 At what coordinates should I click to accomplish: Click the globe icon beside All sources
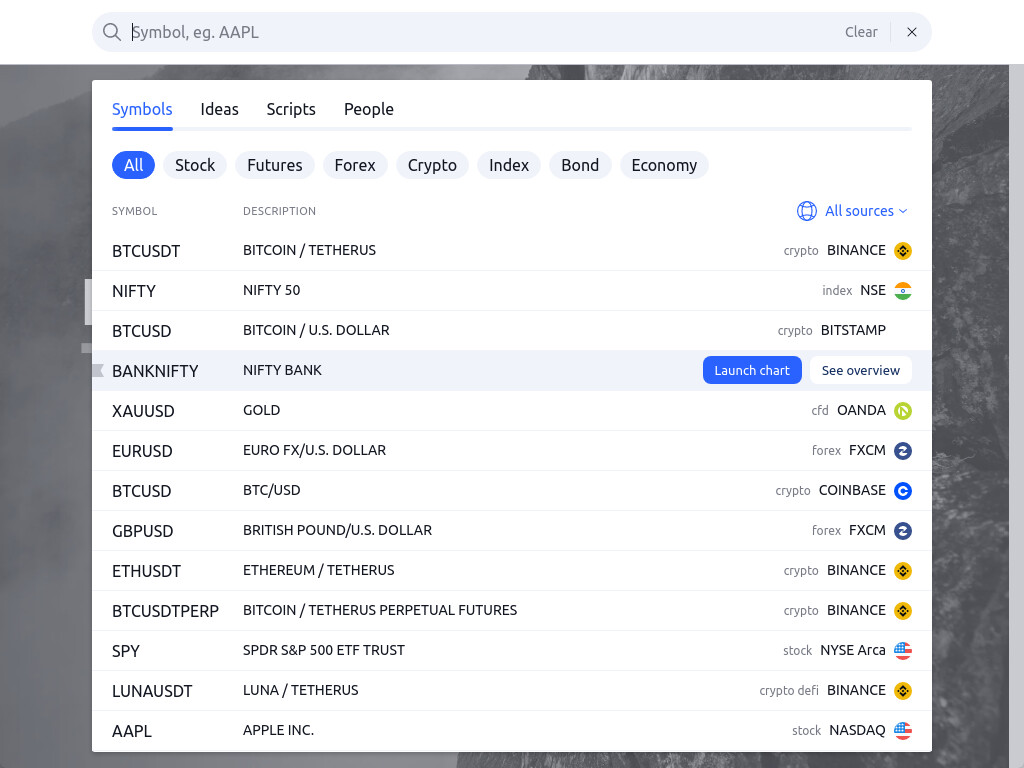(x=807, y=211)
